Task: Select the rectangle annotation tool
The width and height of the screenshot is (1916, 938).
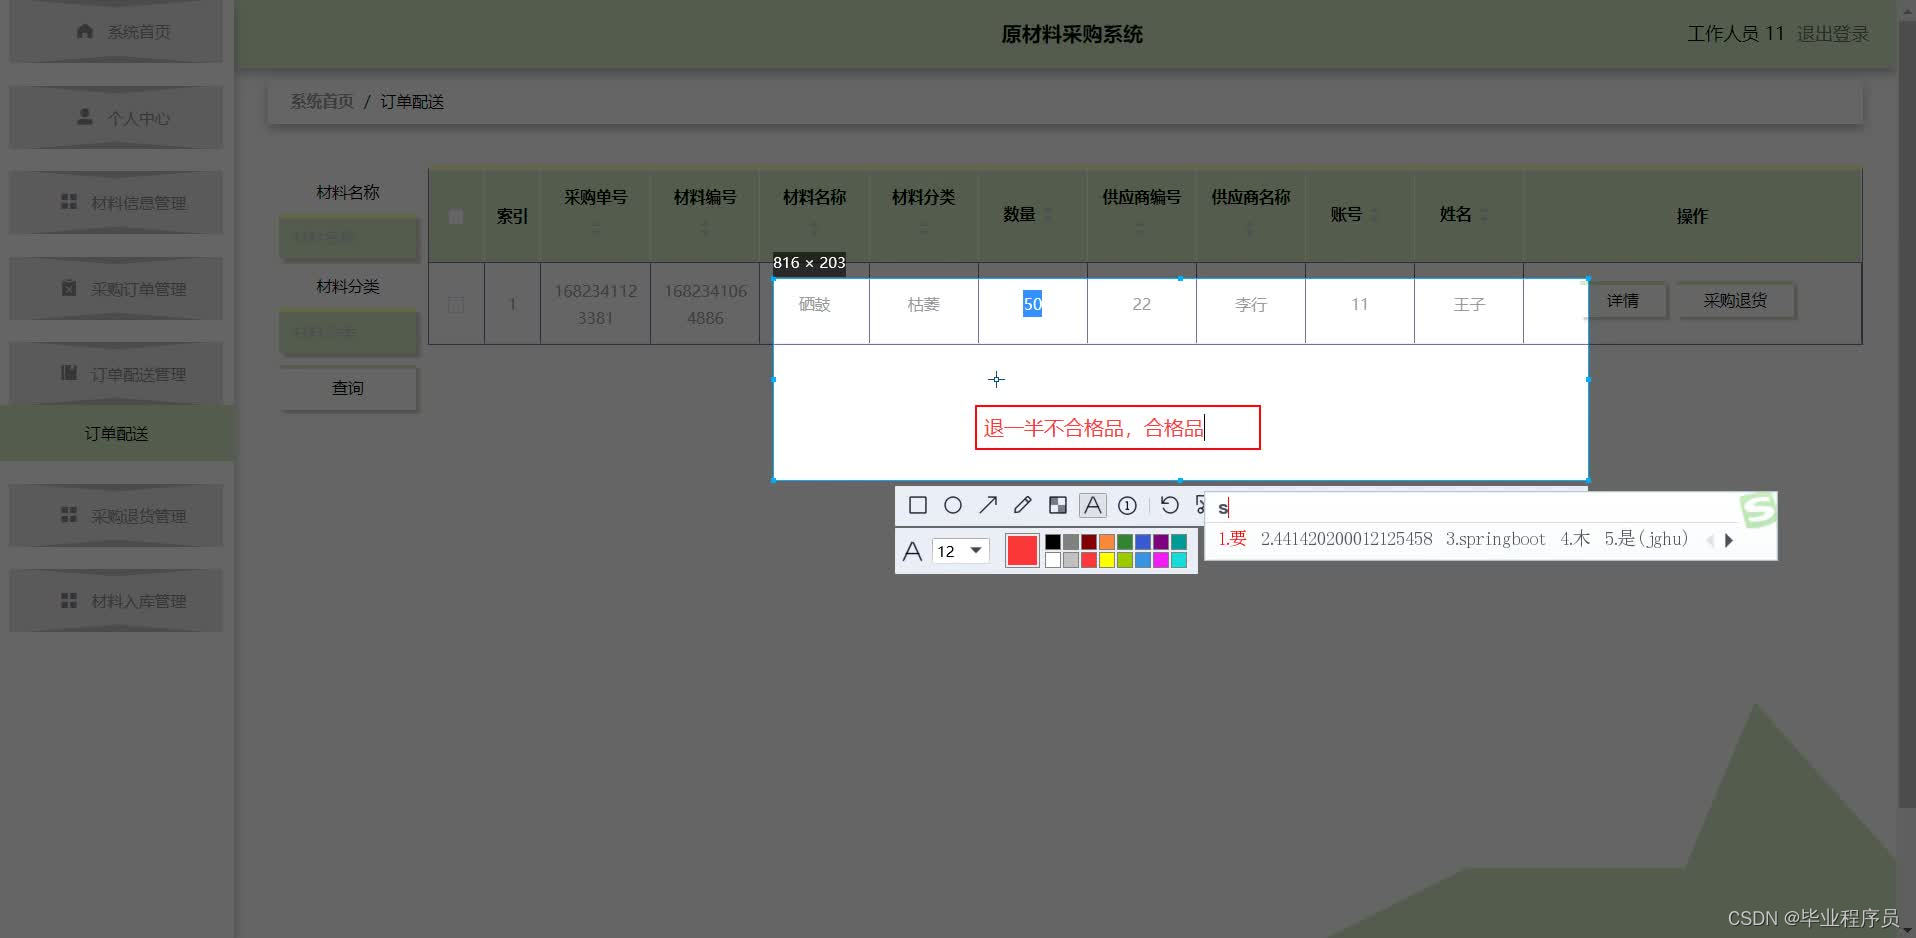Action: 917,505
